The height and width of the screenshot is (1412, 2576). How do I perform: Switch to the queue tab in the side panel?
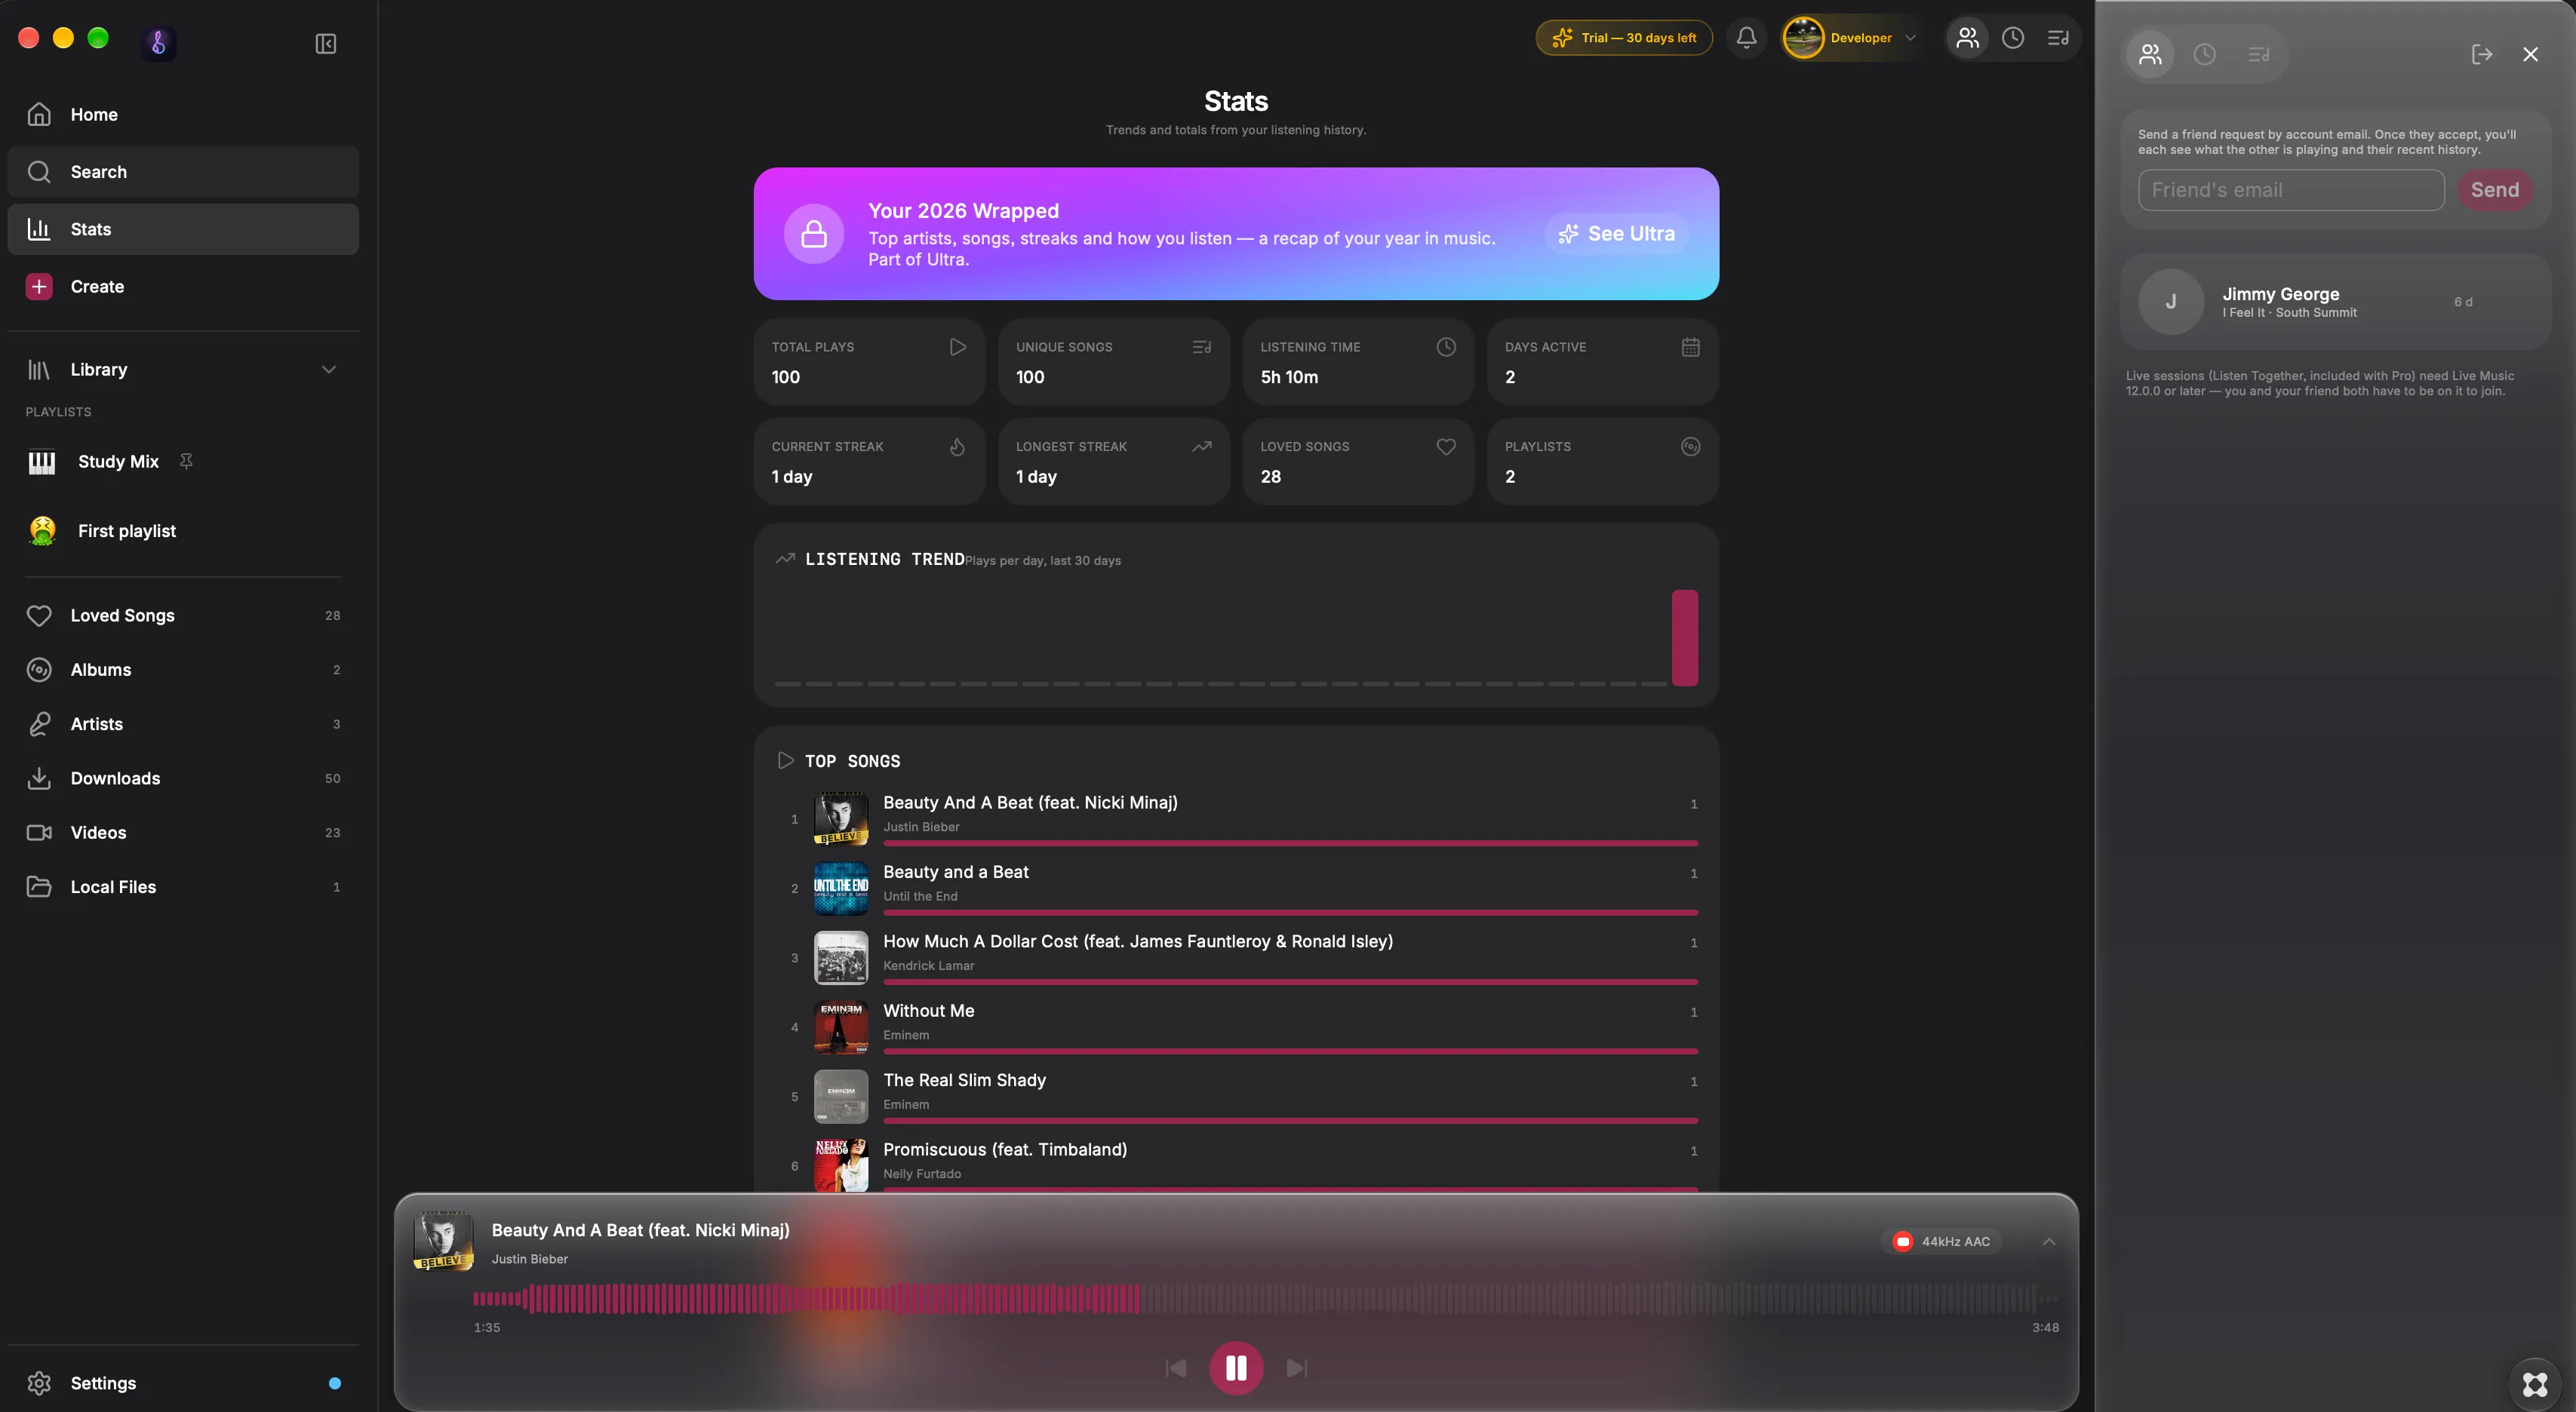coord(2258,54)
